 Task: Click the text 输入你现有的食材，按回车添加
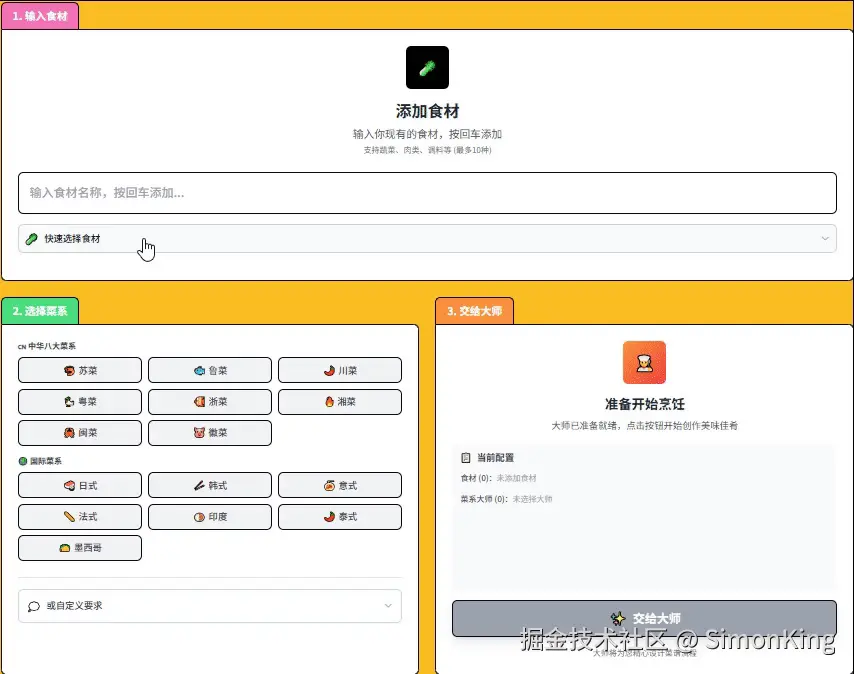coord(427,134)
